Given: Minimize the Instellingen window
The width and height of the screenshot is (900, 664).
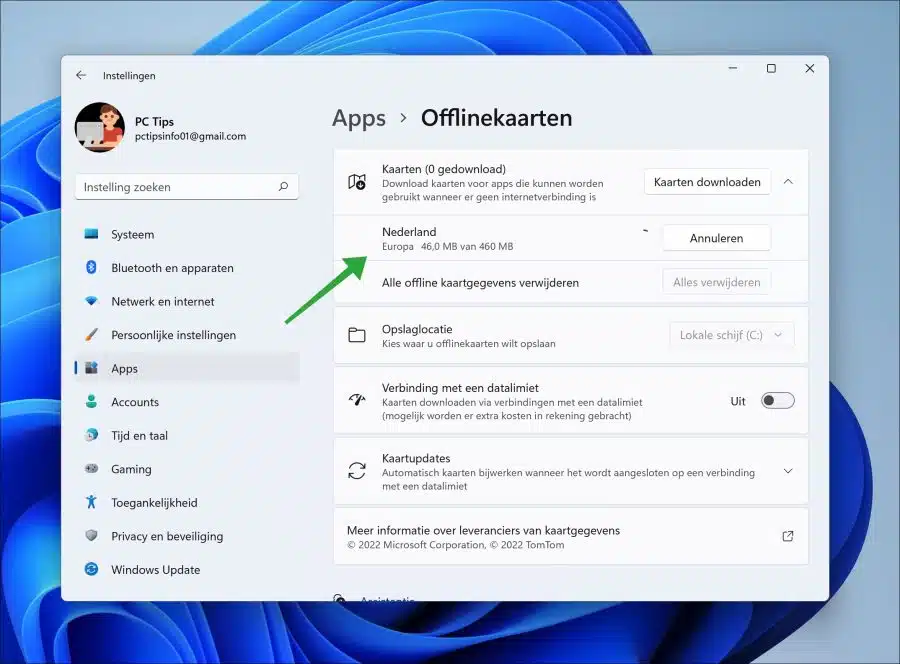Looking at the screenshot, I should 733,68.
